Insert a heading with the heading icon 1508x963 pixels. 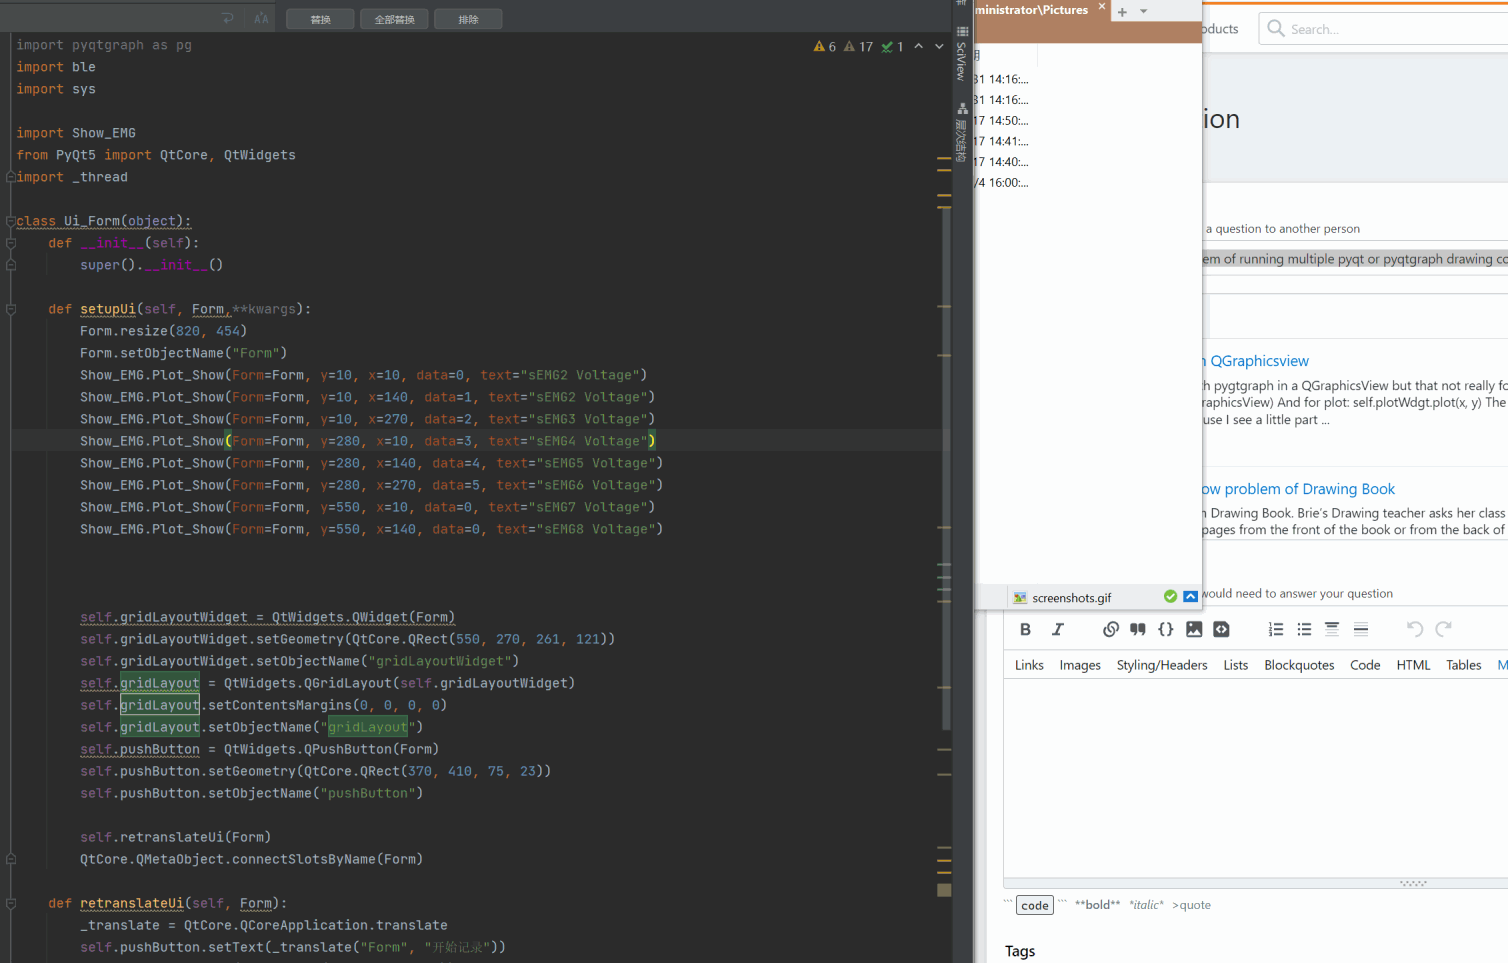(1332, 629)
